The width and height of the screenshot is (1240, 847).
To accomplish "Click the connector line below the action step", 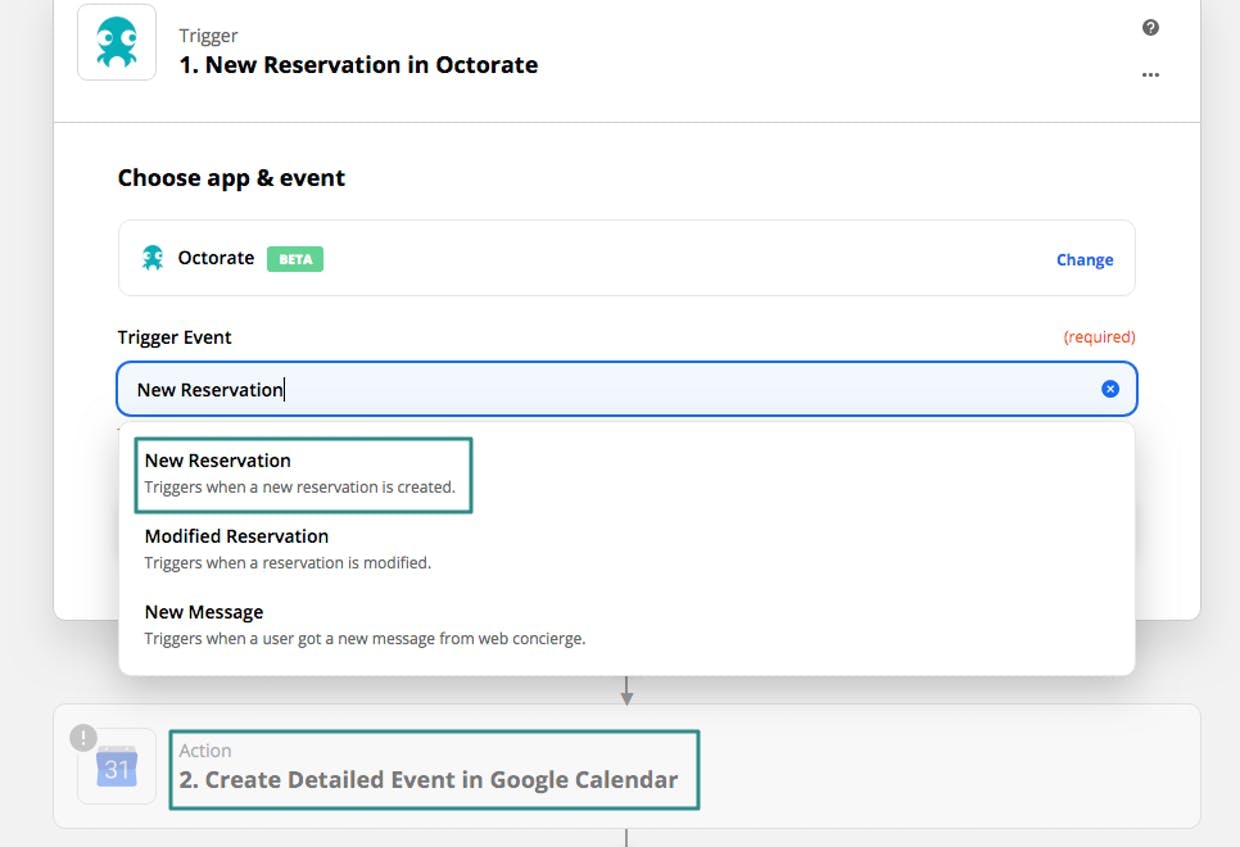I will click(627, 837).
